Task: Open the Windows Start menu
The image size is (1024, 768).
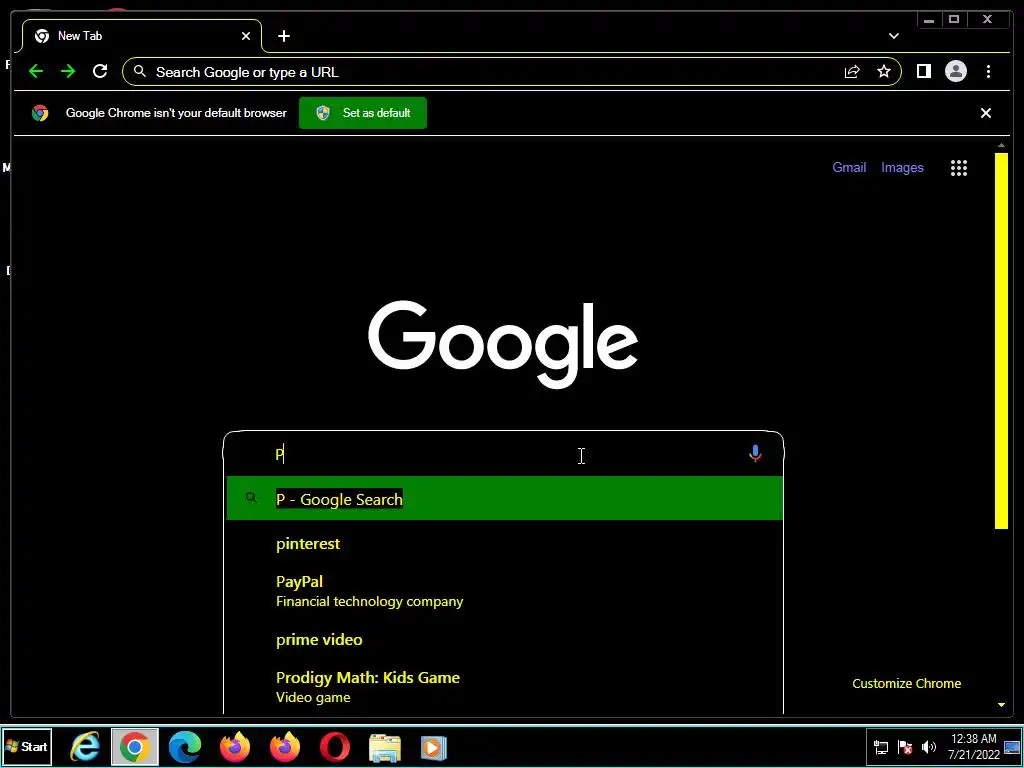Action: (27, 746)
